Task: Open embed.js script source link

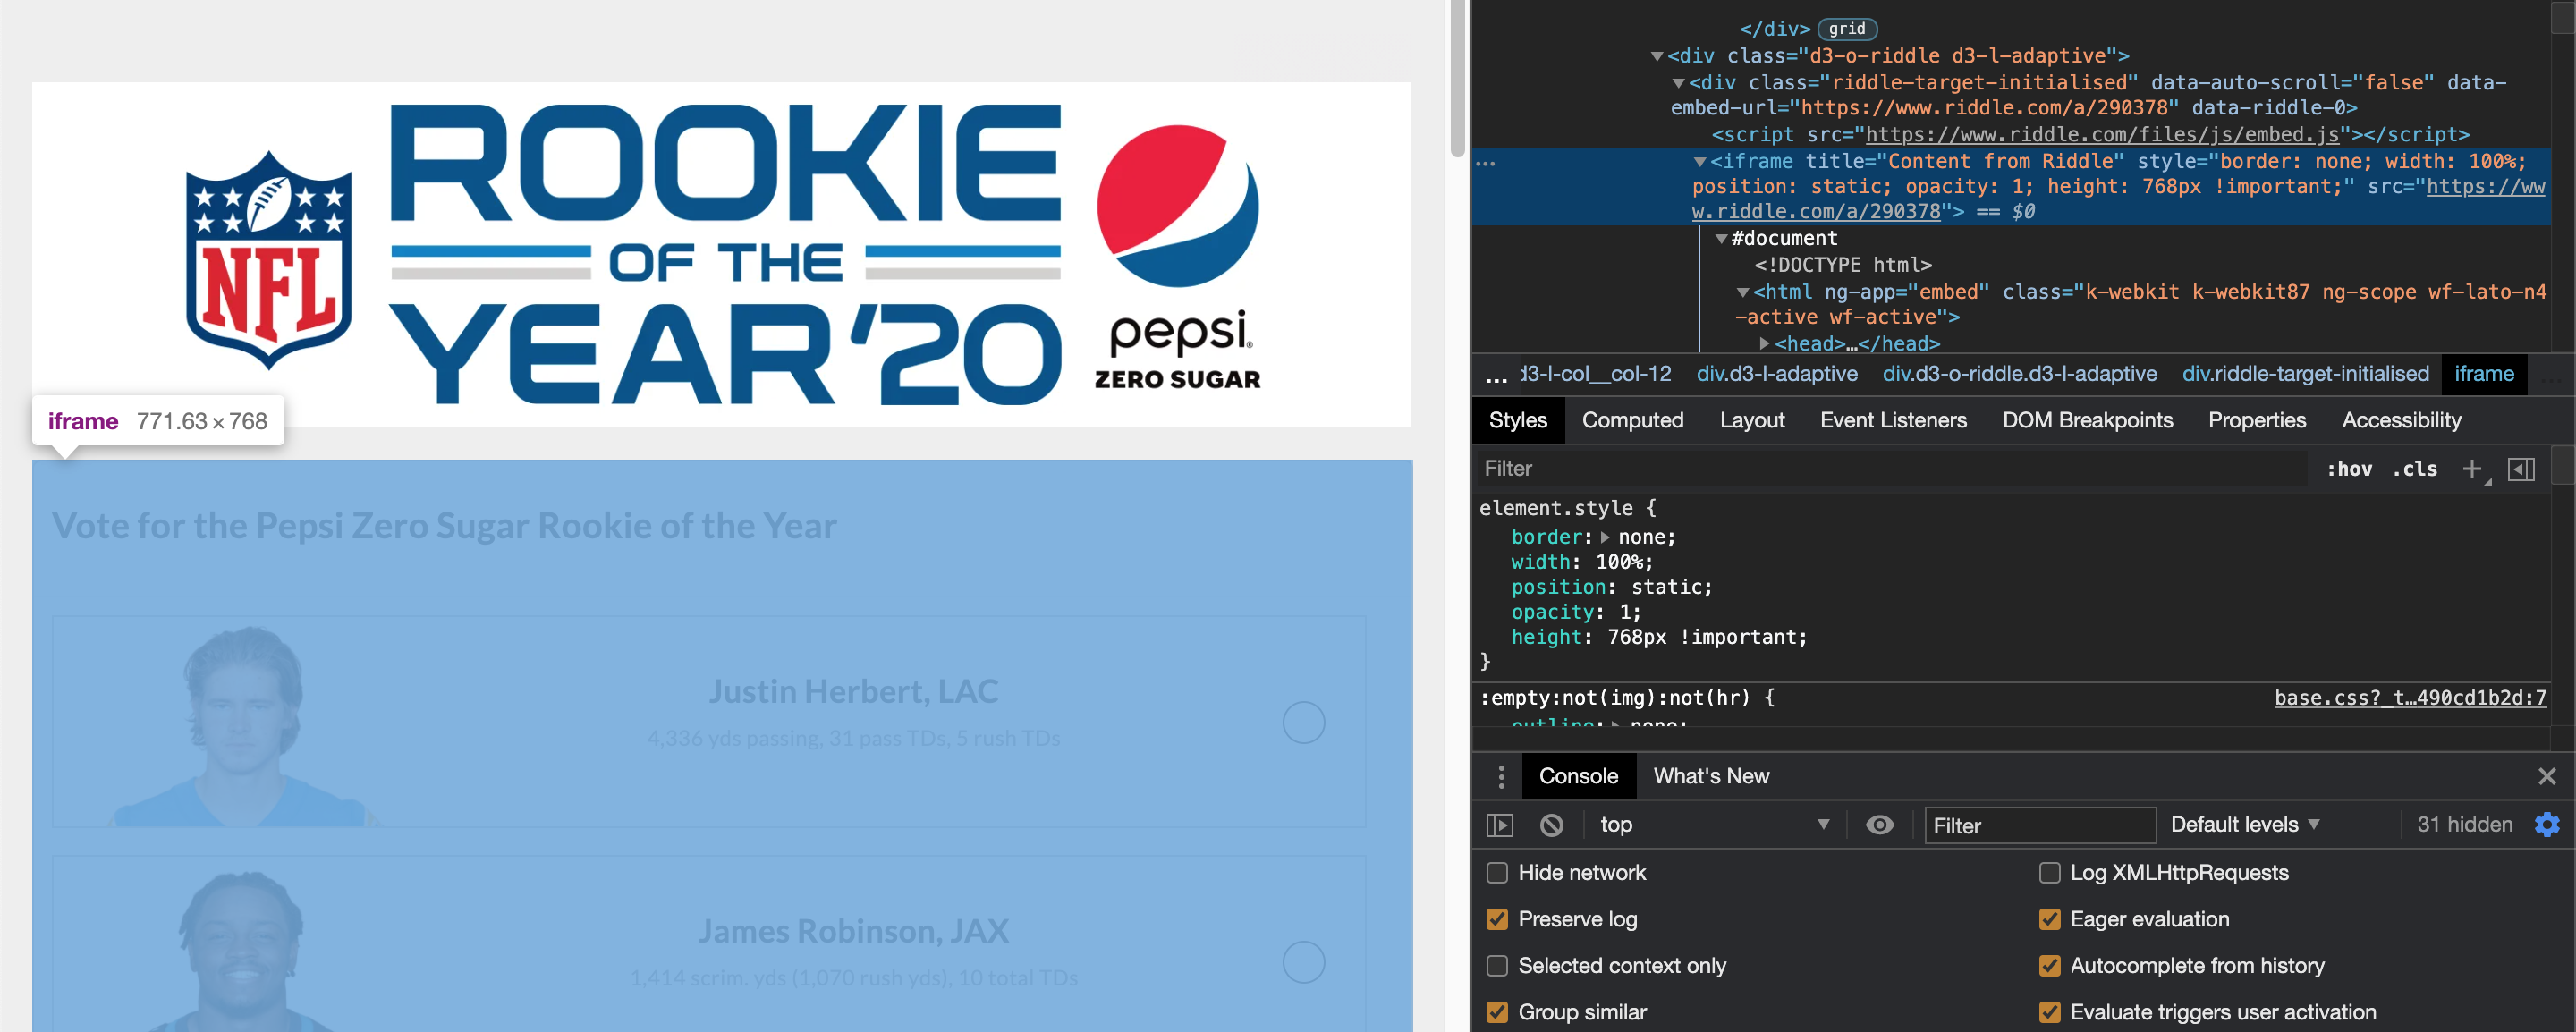Action: click(x=2102, y=135)
